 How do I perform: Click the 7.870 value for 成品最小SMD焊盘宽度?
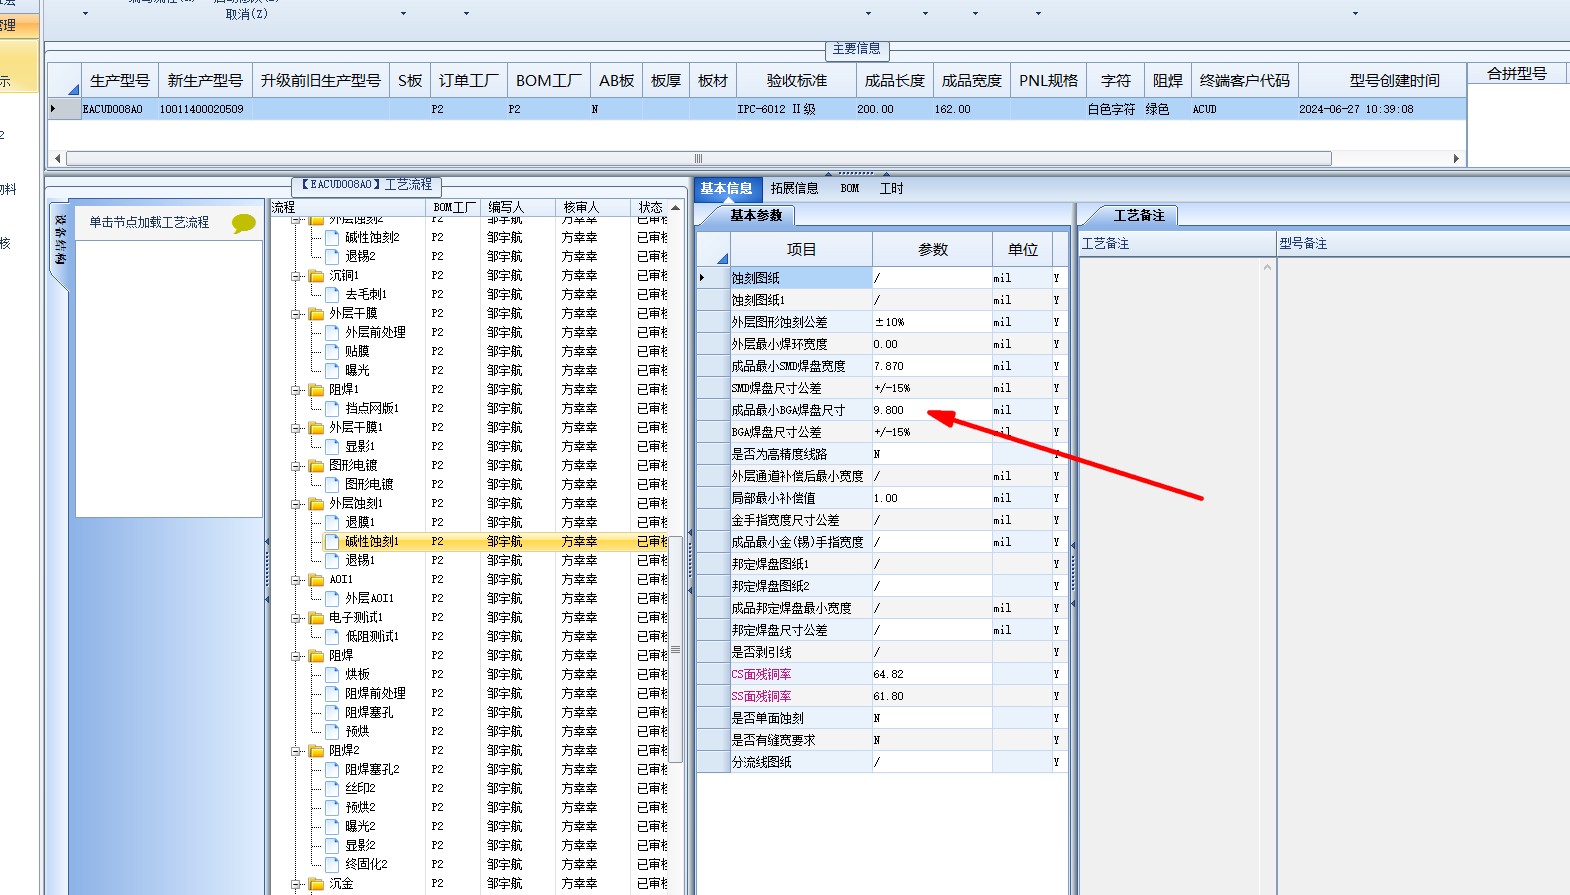tap(932, 366)
